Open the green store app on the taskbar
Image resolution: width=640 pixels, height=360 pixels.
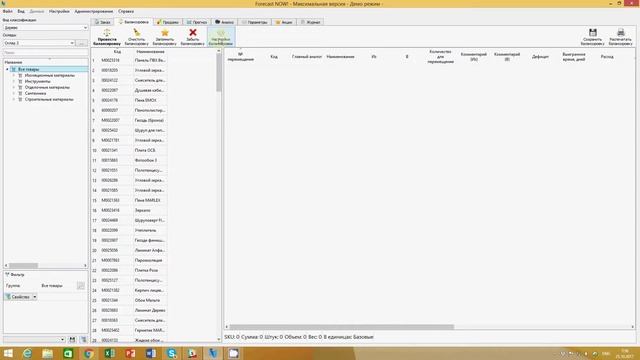tap(68, 353)
